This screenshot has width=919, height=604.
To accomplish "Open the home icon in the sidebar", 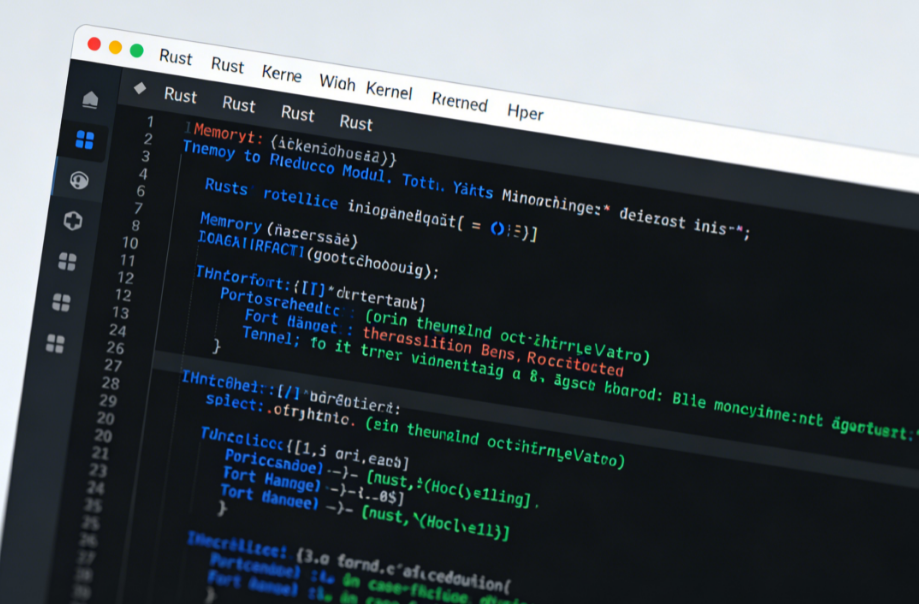I will tap(90, 100).
